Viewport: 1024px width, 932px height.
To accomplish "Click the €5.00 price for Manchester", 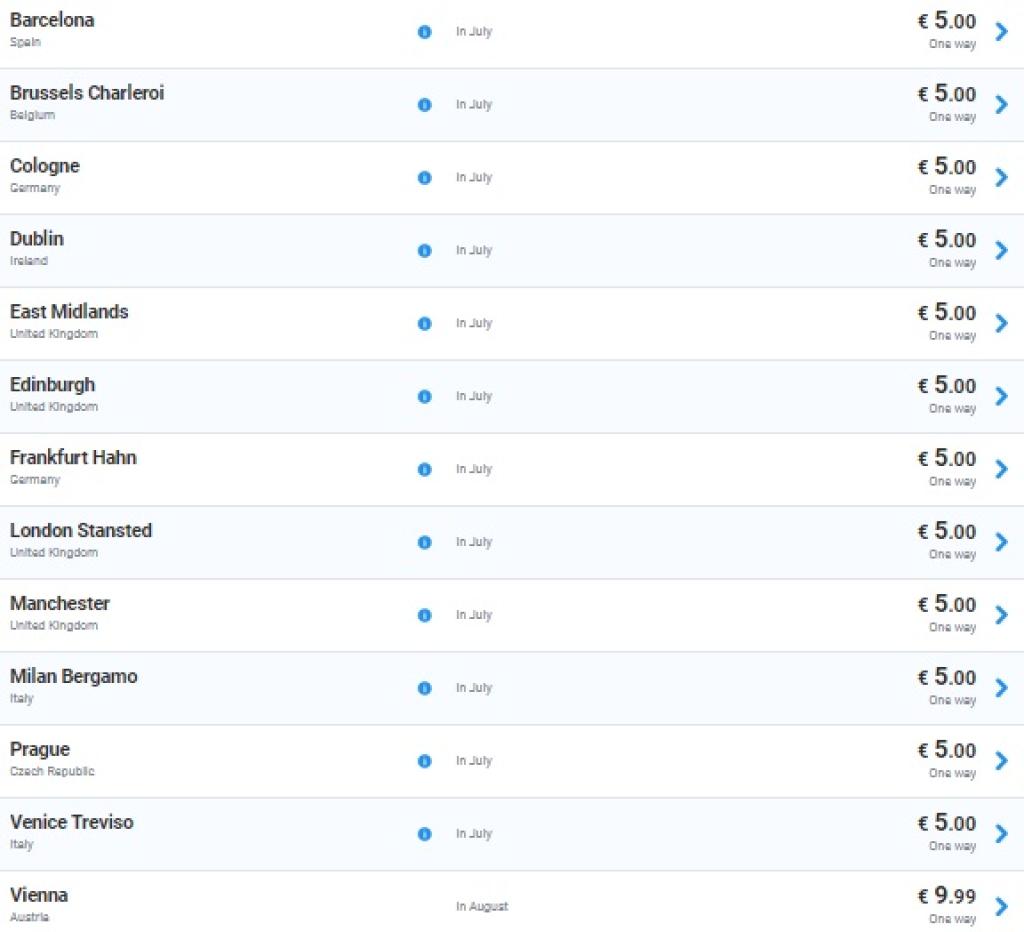I will pos(946,604).
